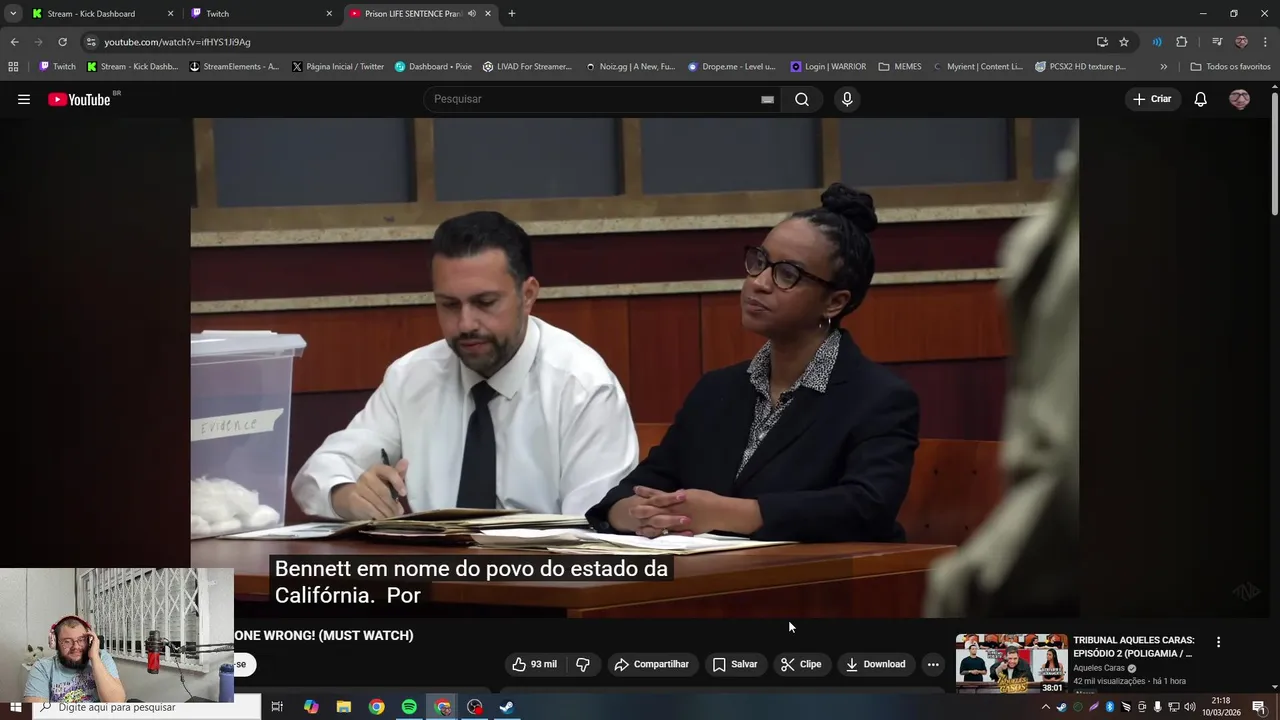1280x720 pixels.
Task: Open the Dashboard • Pixie bookmark
Action: [x=433, y=67]
